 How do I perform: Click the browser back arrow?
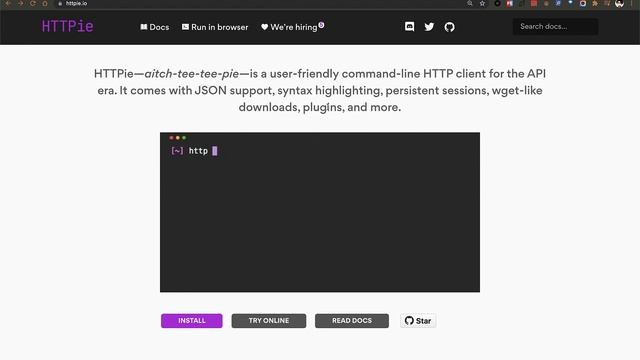point(8,3)
